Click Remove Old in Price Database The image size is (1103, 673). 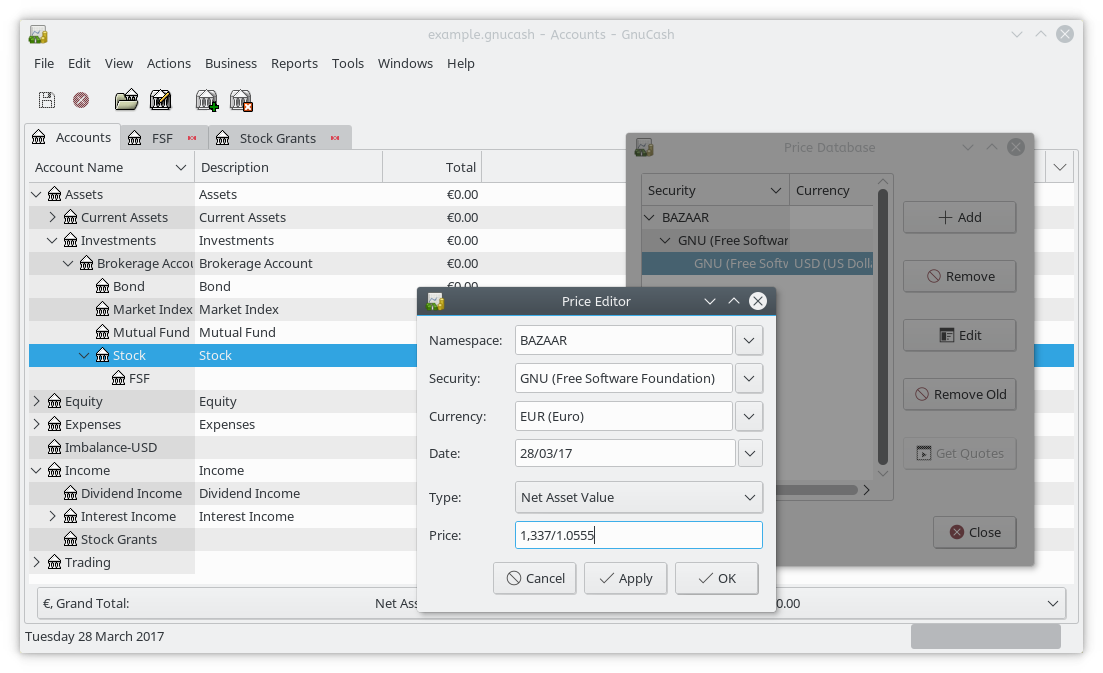click(x=959, y=395)
